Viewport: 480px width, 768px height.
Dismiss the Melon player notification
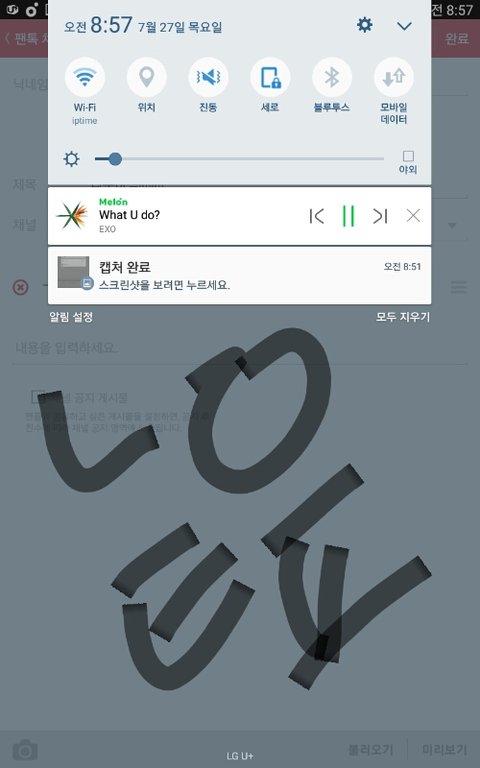(413, 216)
